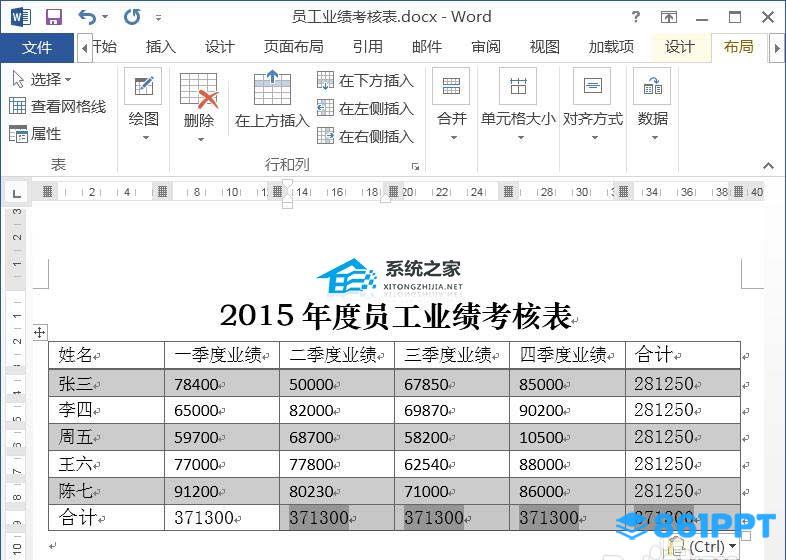Click the header cell 合计
The height and width of the screenshot is (560, 786).
[x=683, y=355]
